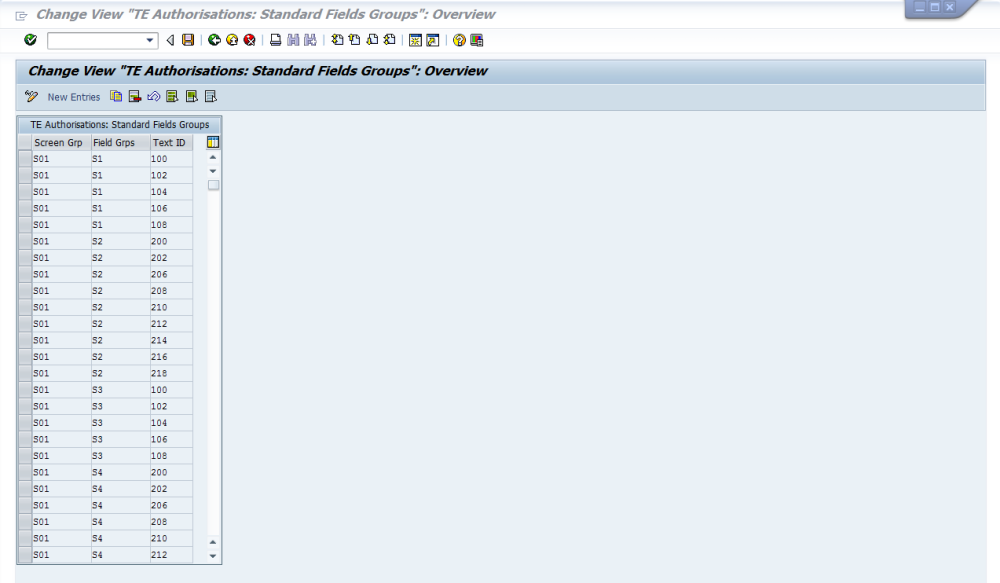Click Text ID cell 102 in S1 row
The image size is (1000, 583).
coord(172,175)
